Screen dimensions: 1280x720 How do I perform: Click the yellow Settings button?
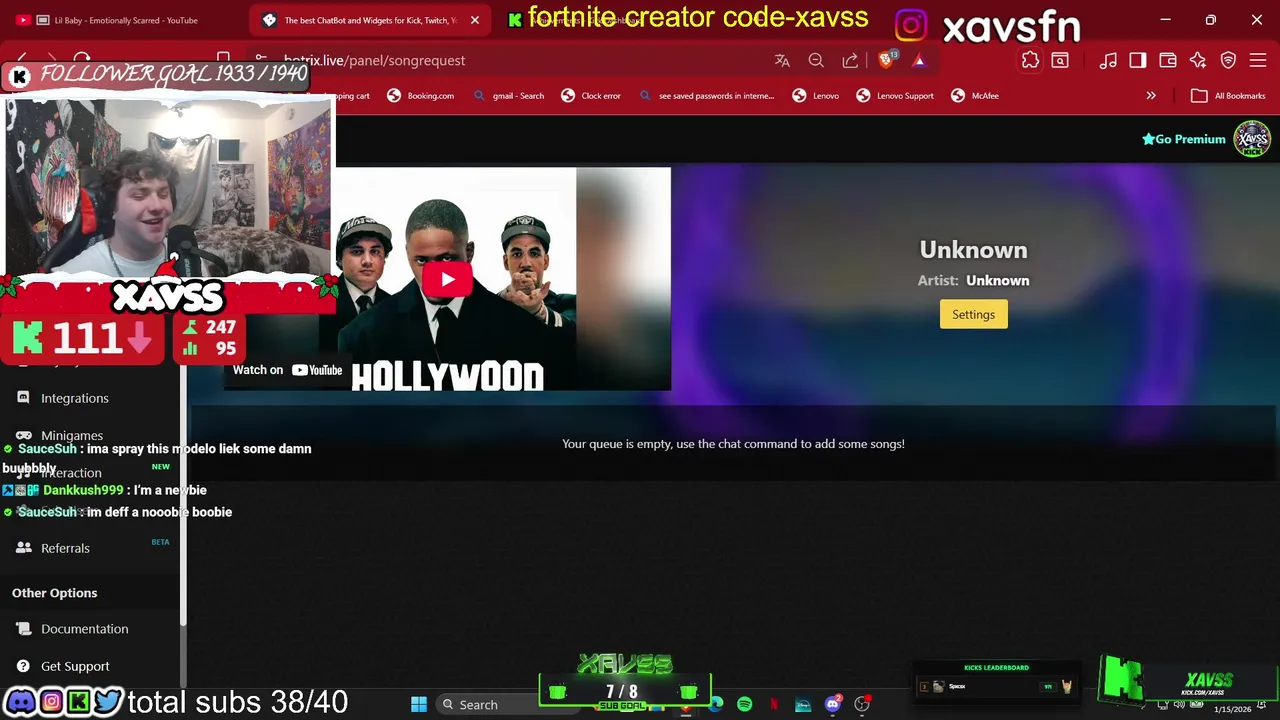[x=973, y=314]
